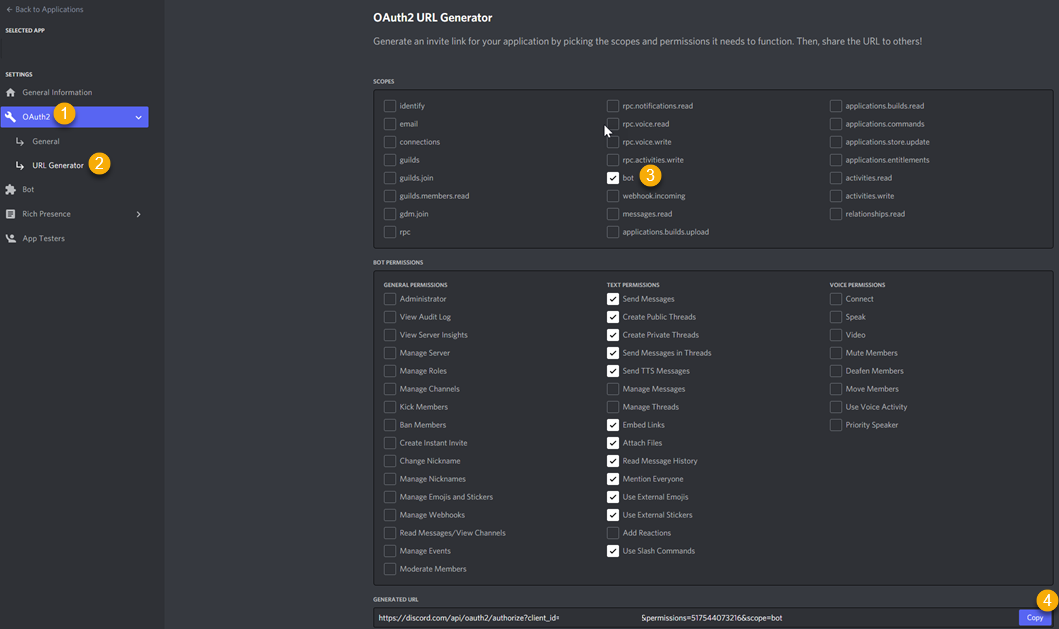Image resolution: width=1059 pixels, height=629 pixels.
Task: Uncheck the Send Messages permission
Action: (613, 299)
